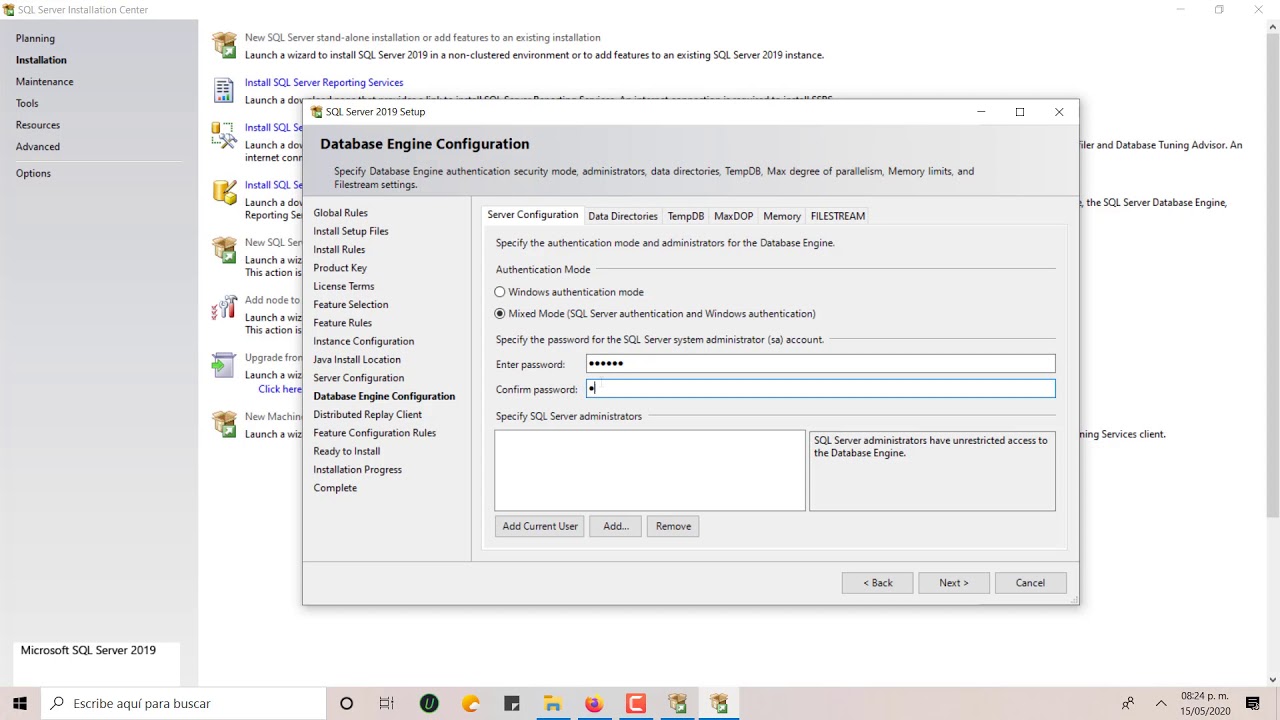The height and width of the screenshot is (720, 1280).
Task: Focus the Enter password field
Action: [820, 364]
